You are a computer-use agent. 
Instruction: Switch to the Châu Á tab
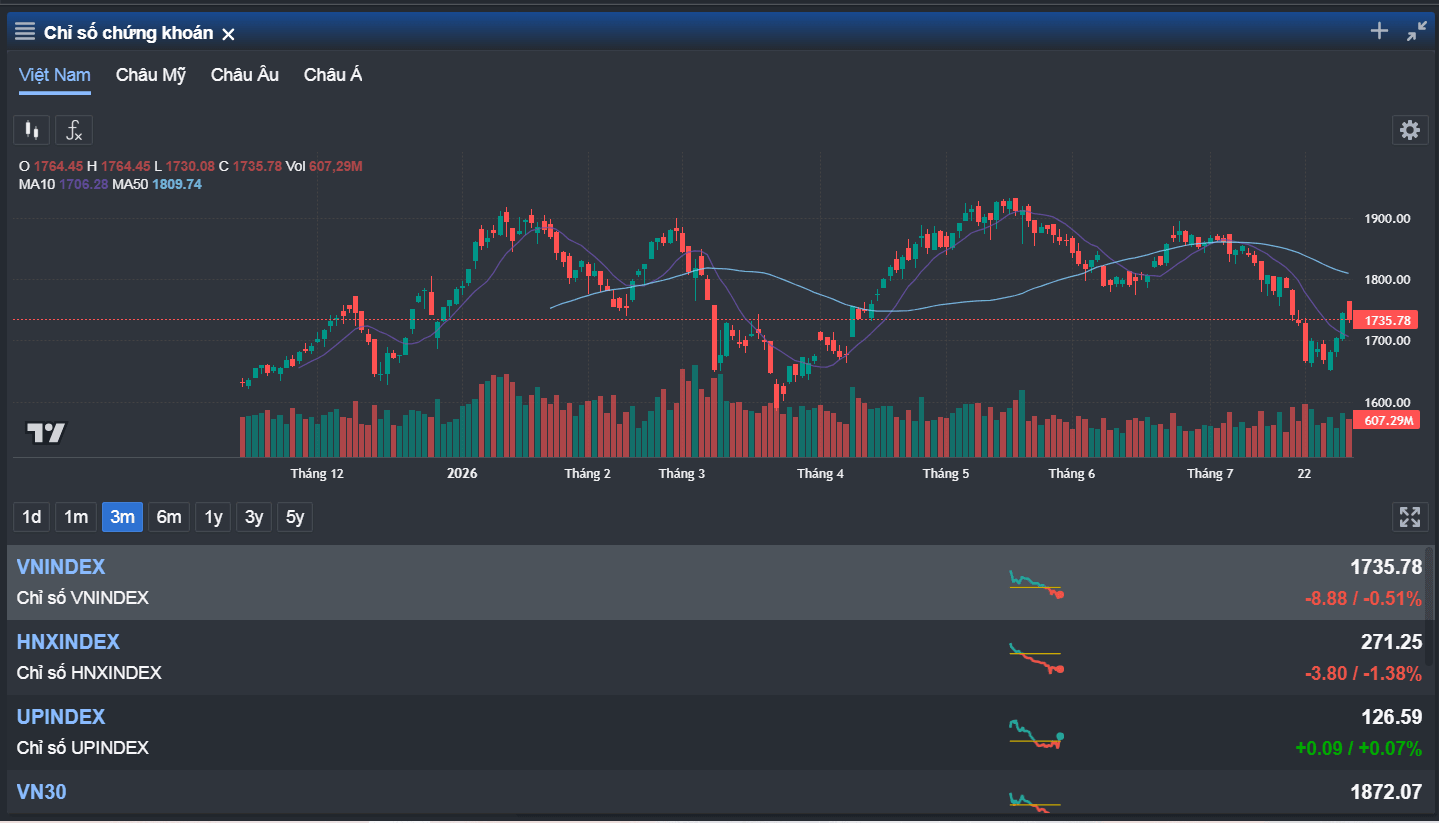coord(333,75)
